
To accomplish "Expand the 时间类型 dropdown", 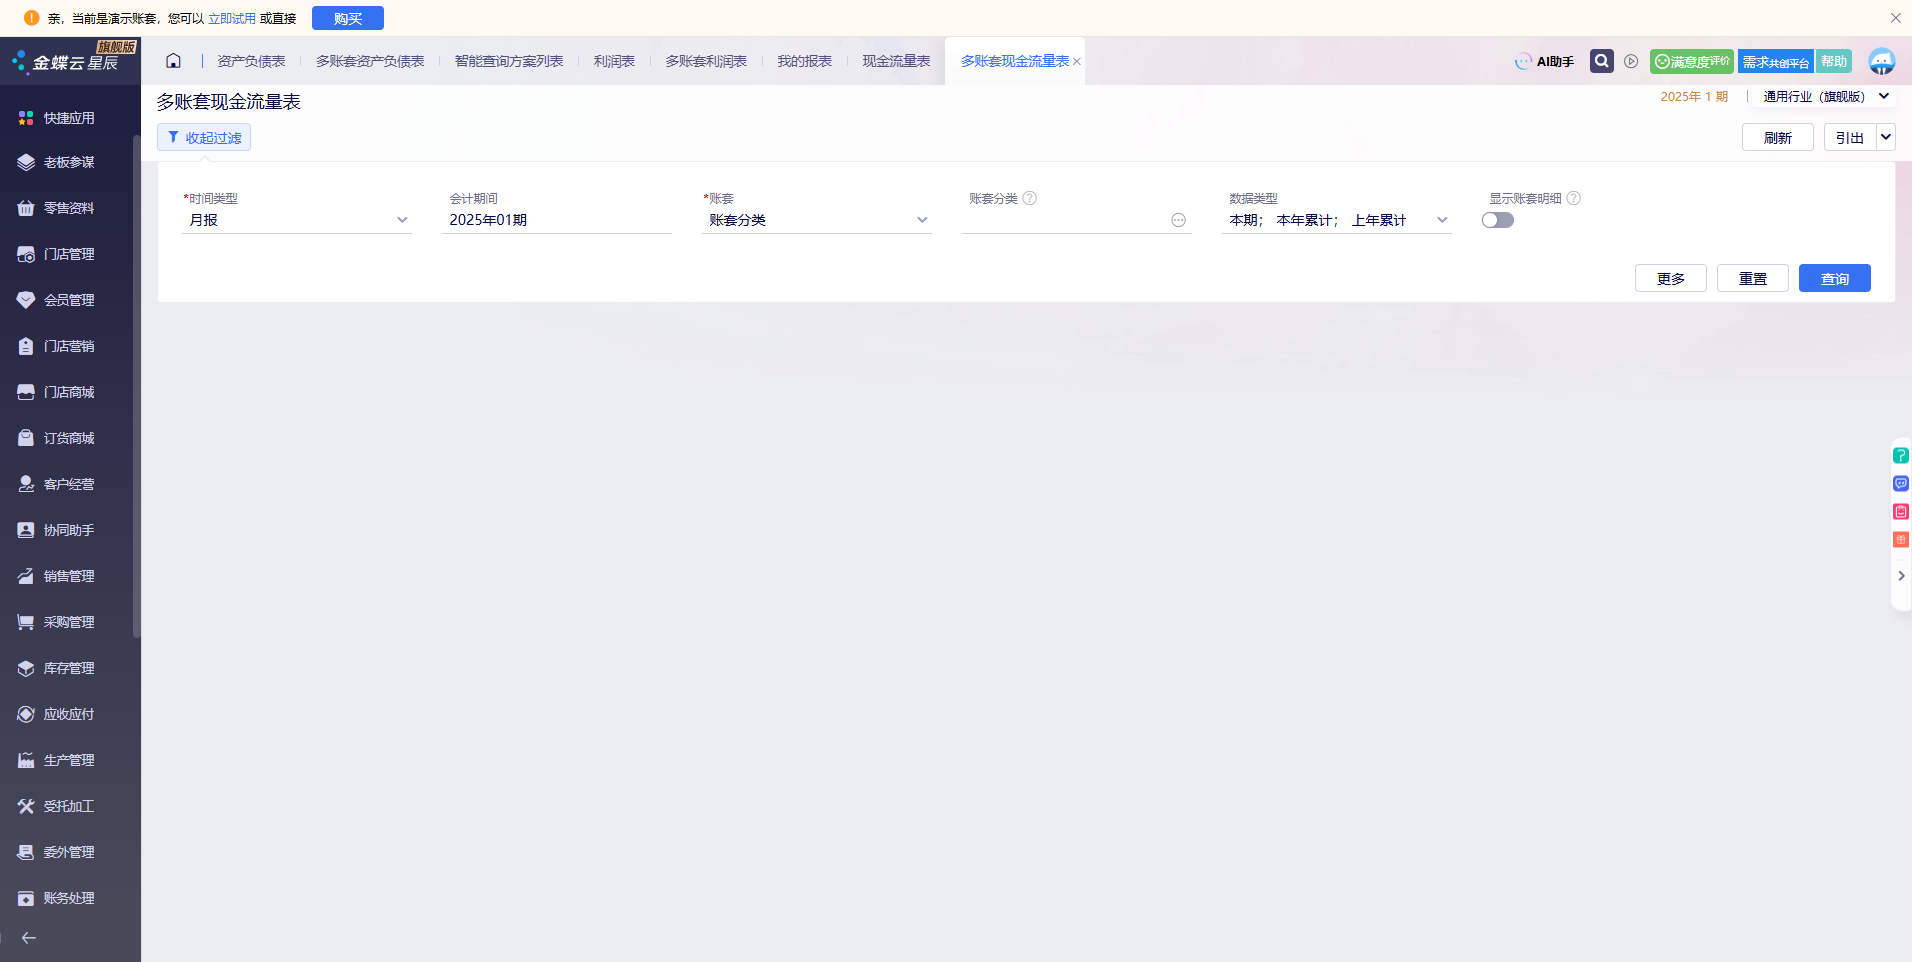I will 402,220.
